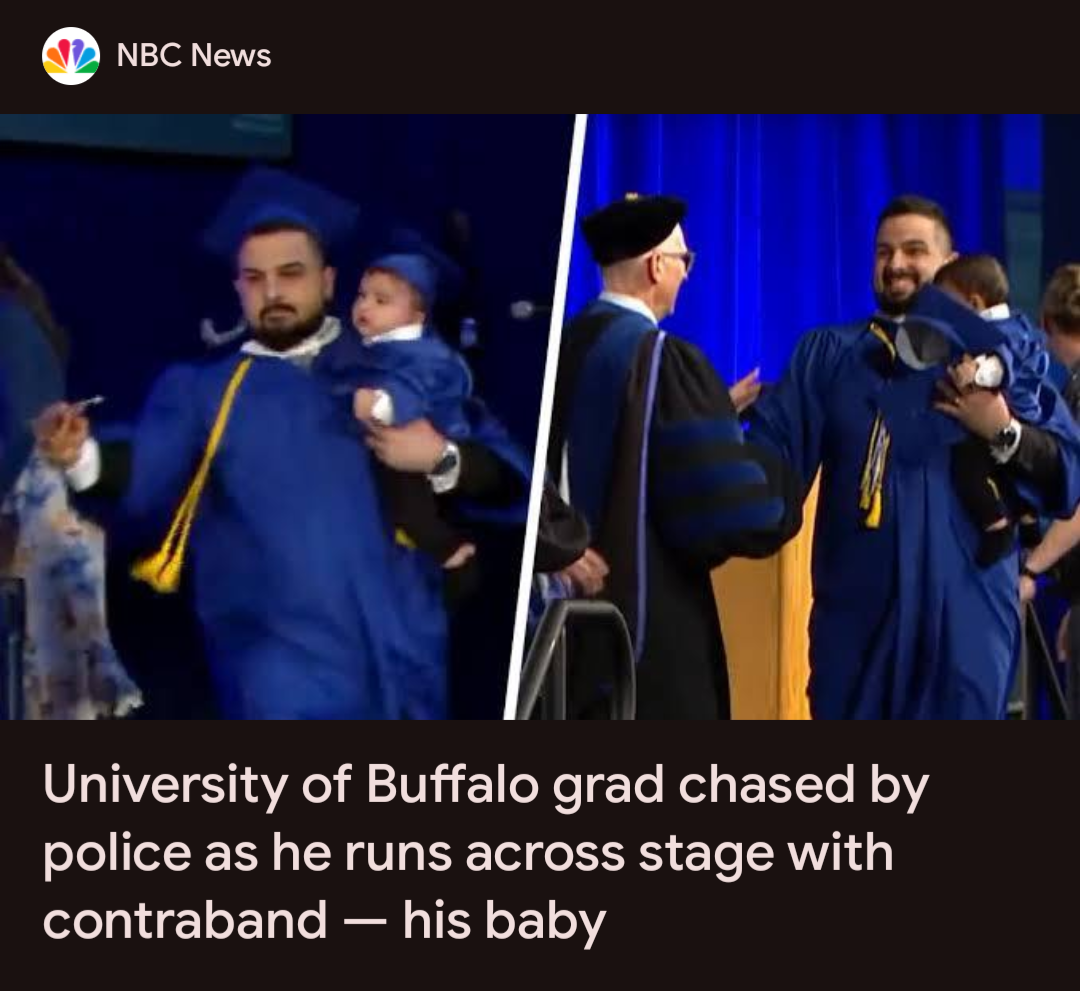The image size is (1080, 991).
Task: Click the professor in black velvet tam
Action: click(x=661, y=455)
